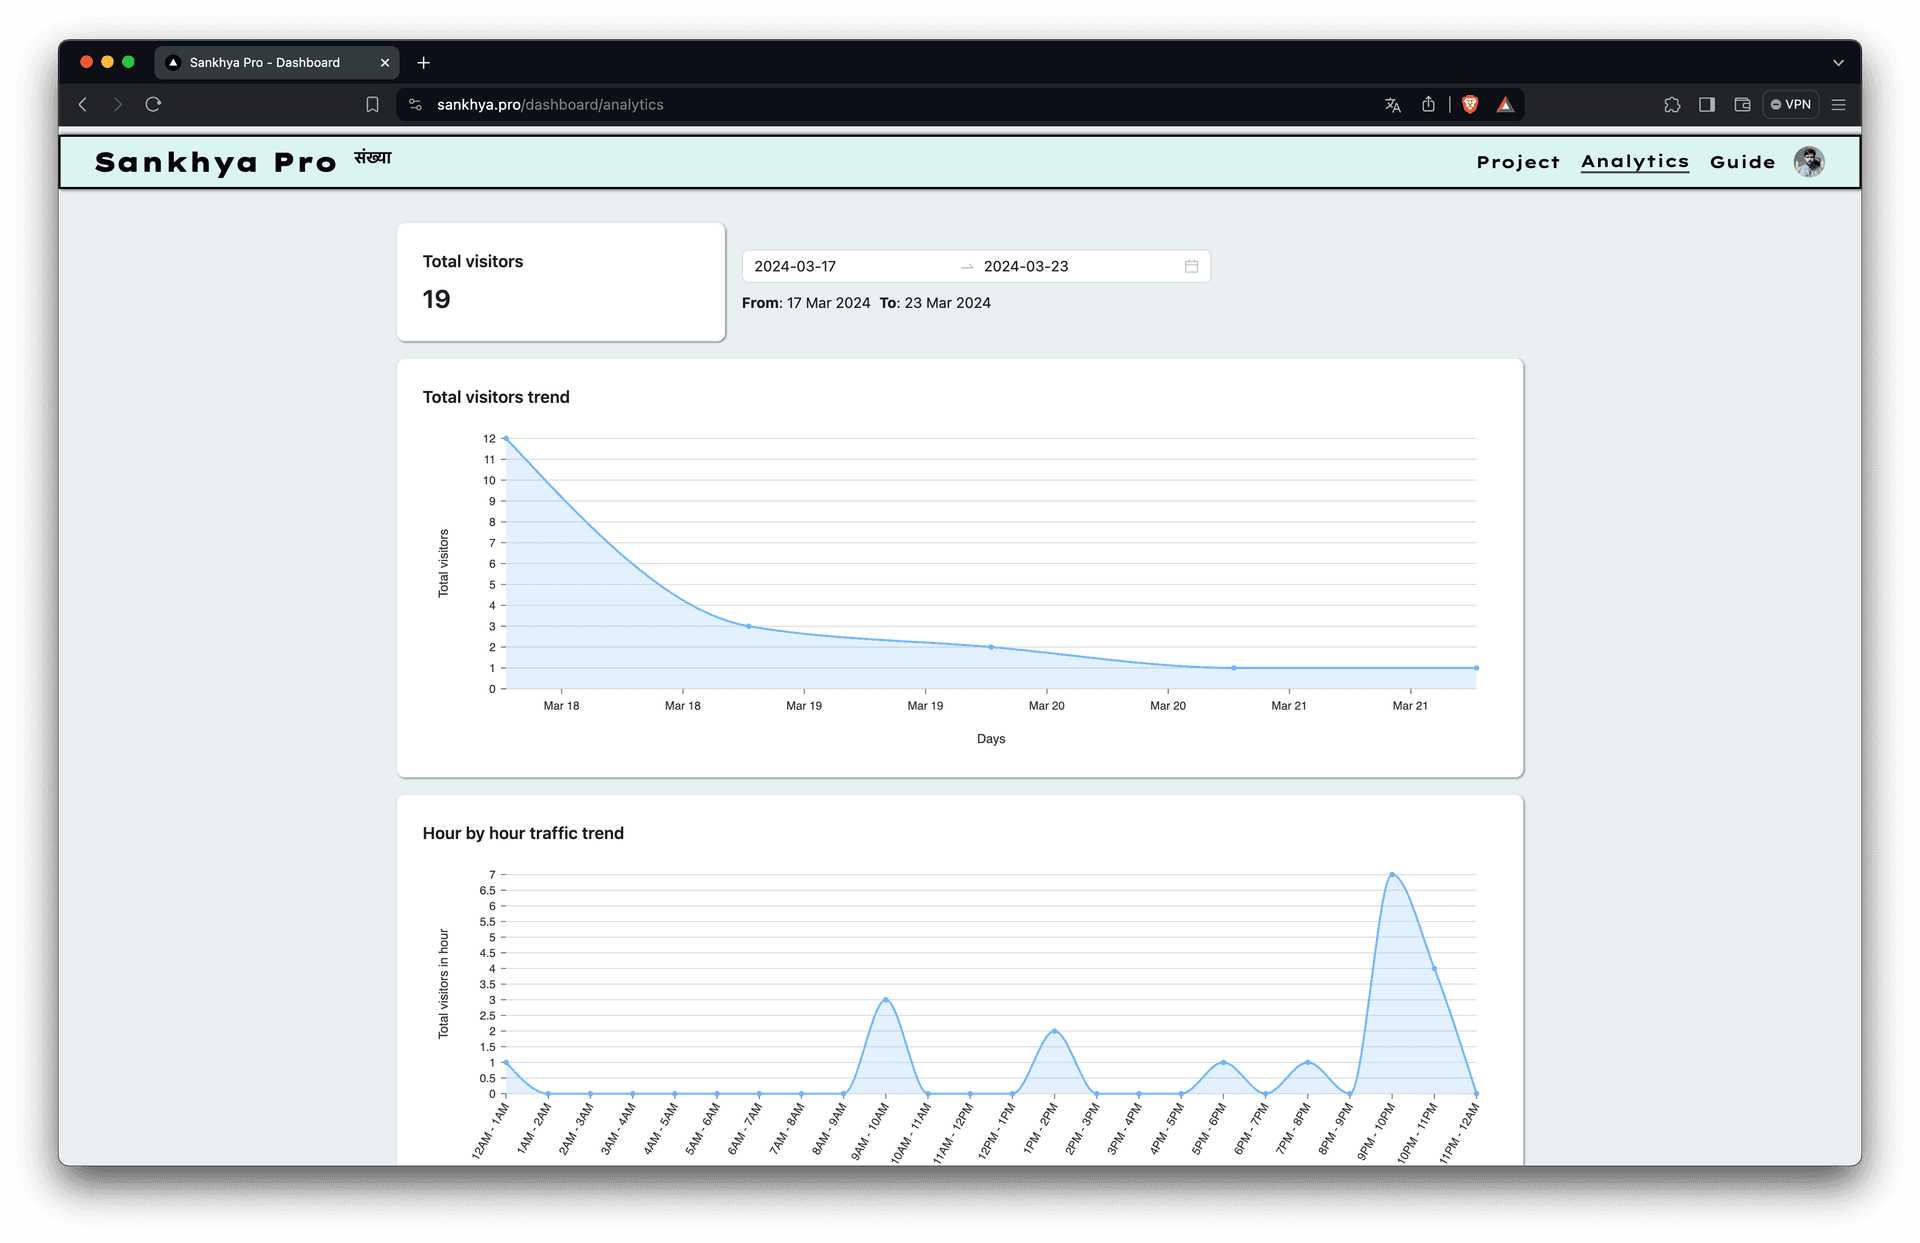Select the Sankhya Pro - Dashboard tab

point(277,62)
